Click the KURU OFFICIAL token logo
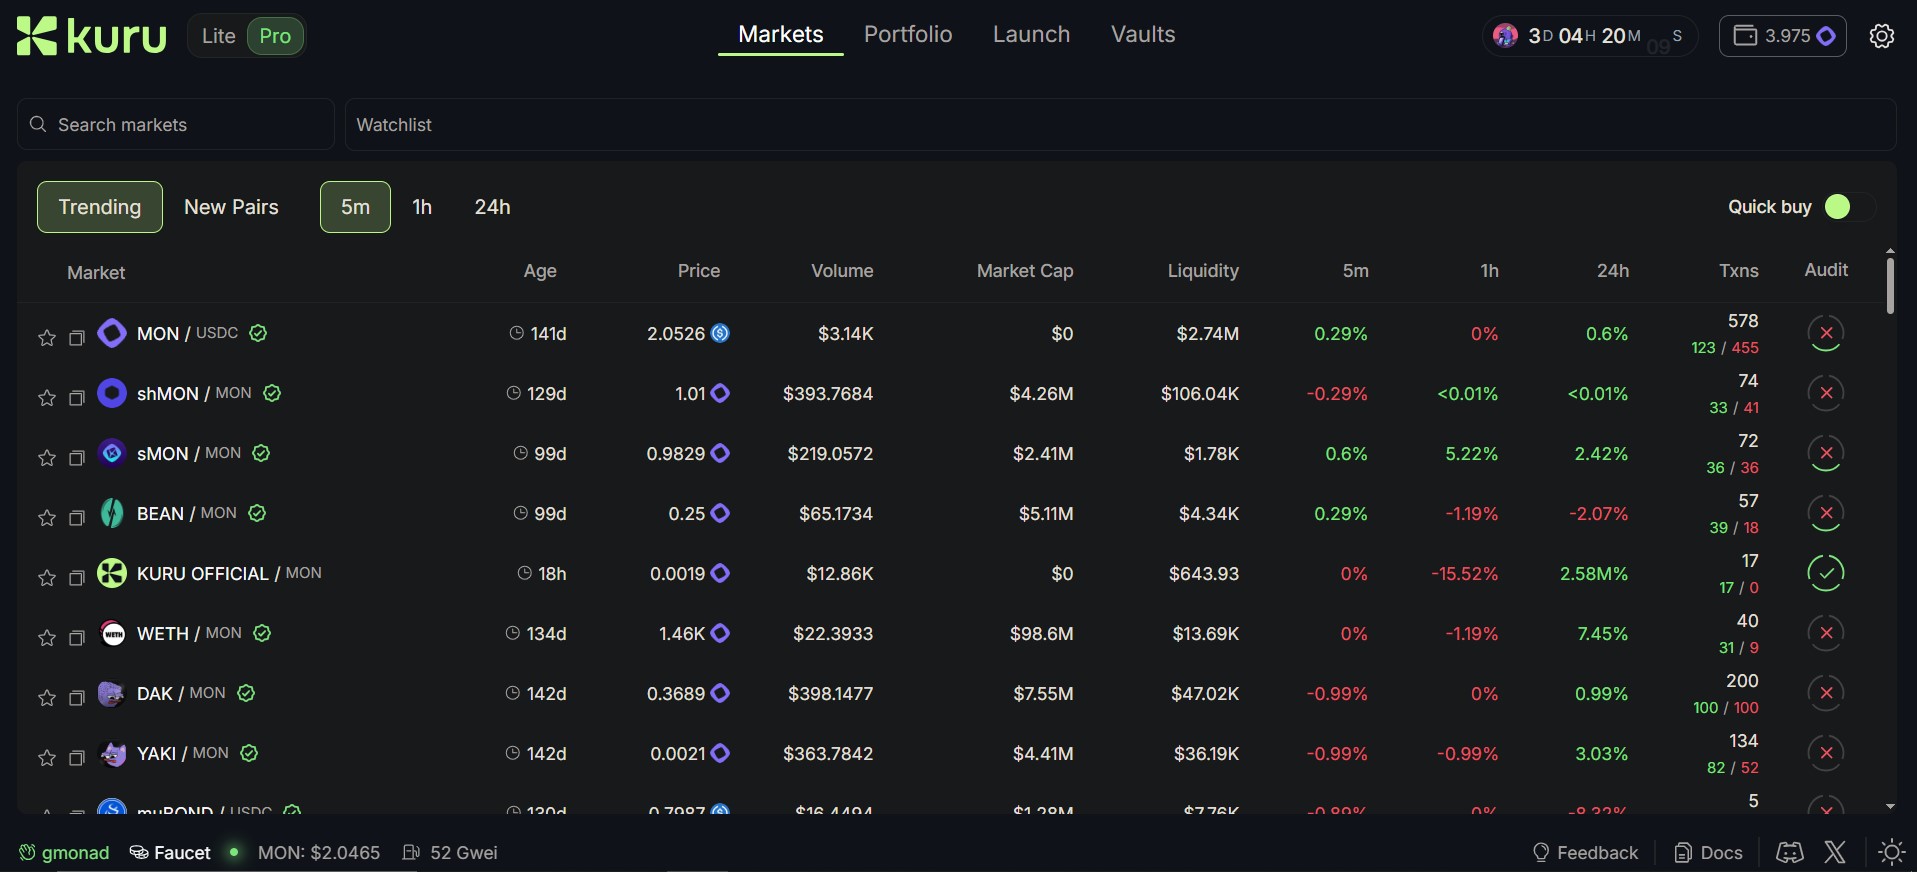The width and height of the screenshot is (1917, 872). pyautogui.click(x=112, y=573)
